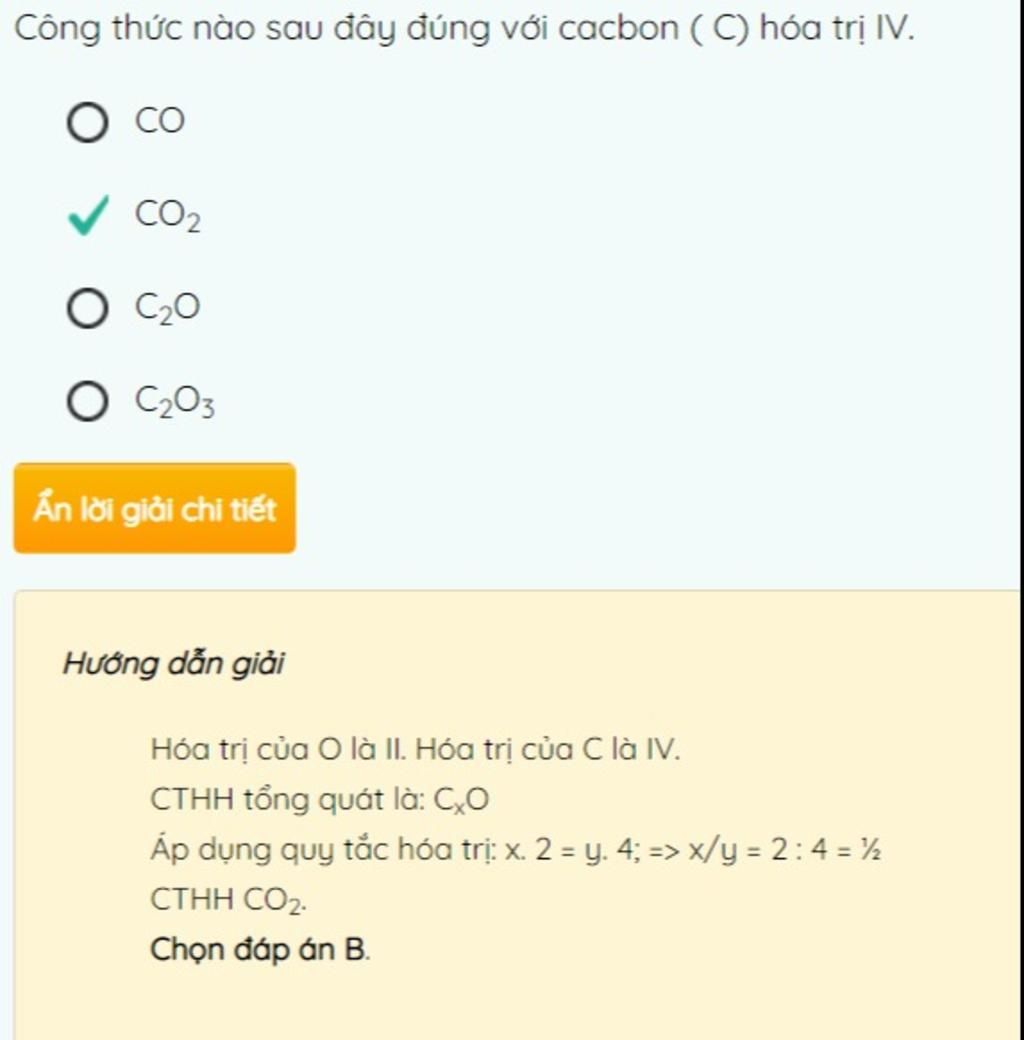Click the Hướng dẫn giải heading
Image resolution: width=1024 pixels, height=1040 pixels.
173,664
